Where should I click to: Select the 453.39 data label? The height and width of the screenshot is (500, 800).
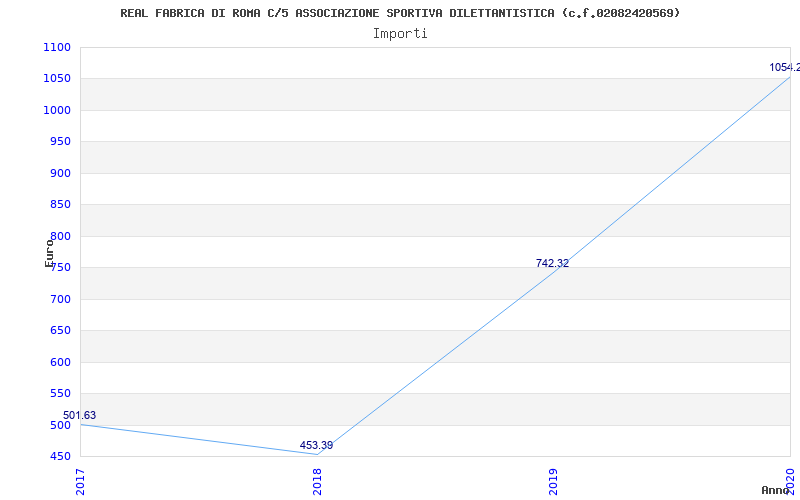(316, 445)
